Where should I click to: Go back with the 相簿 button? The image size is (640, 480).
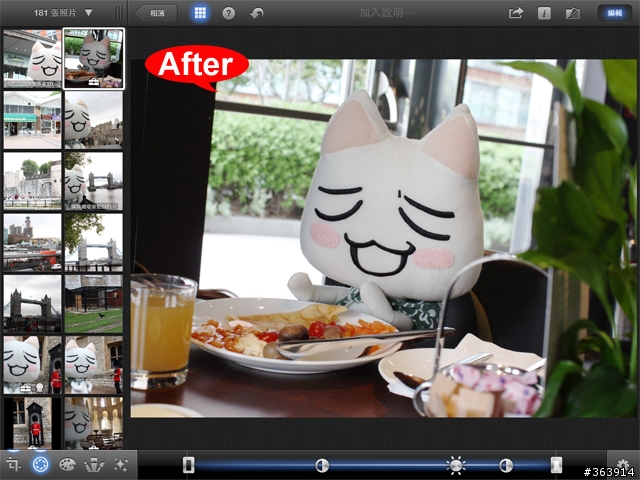[x=156, y=13]
